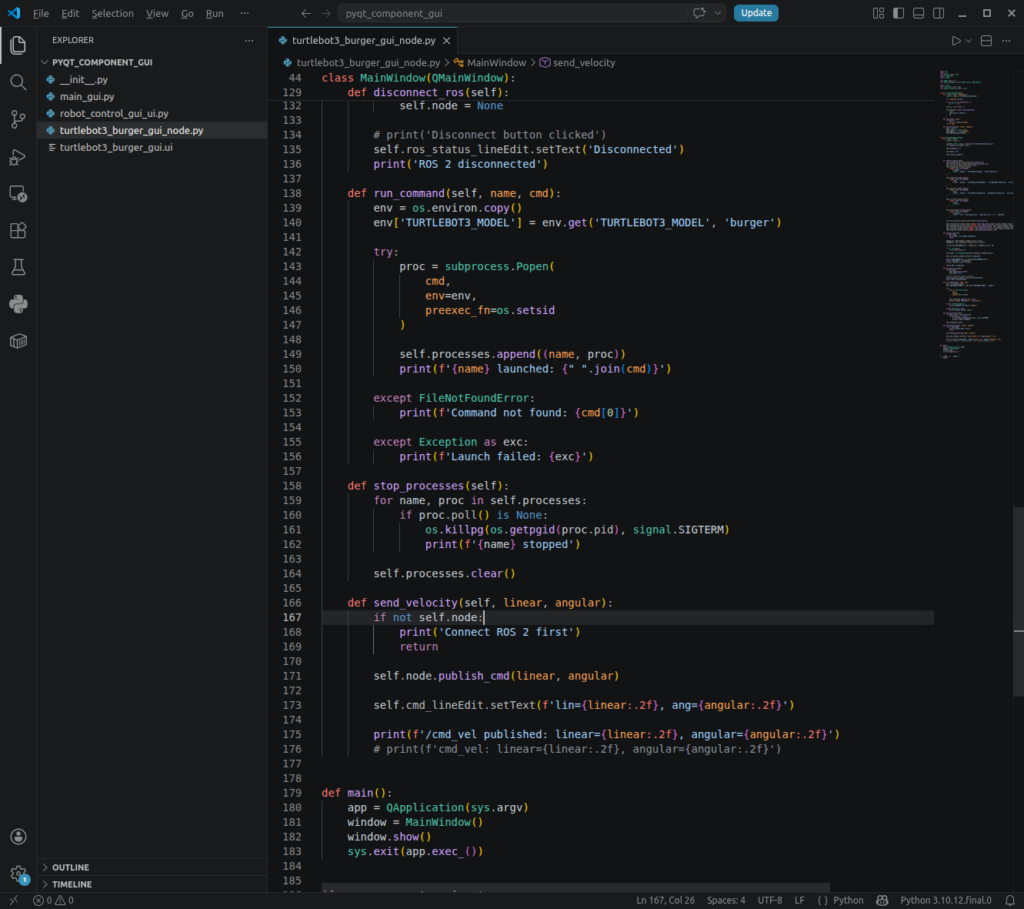Open the Selection menu
Image resolution: width=1024 pixels, height=909 pixels.
click(x=112, y=13)
